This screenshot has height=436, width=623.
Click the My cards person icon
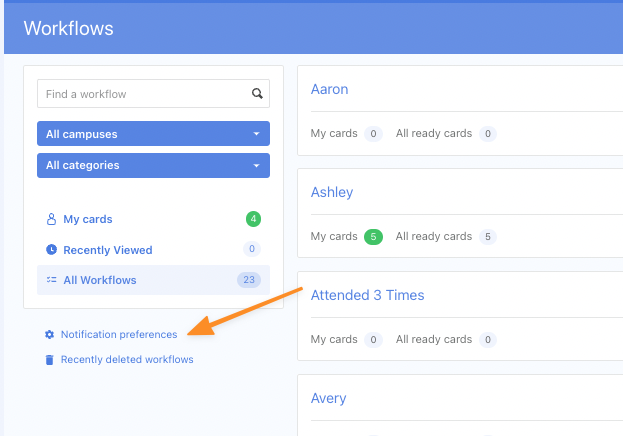coord(51,219)
